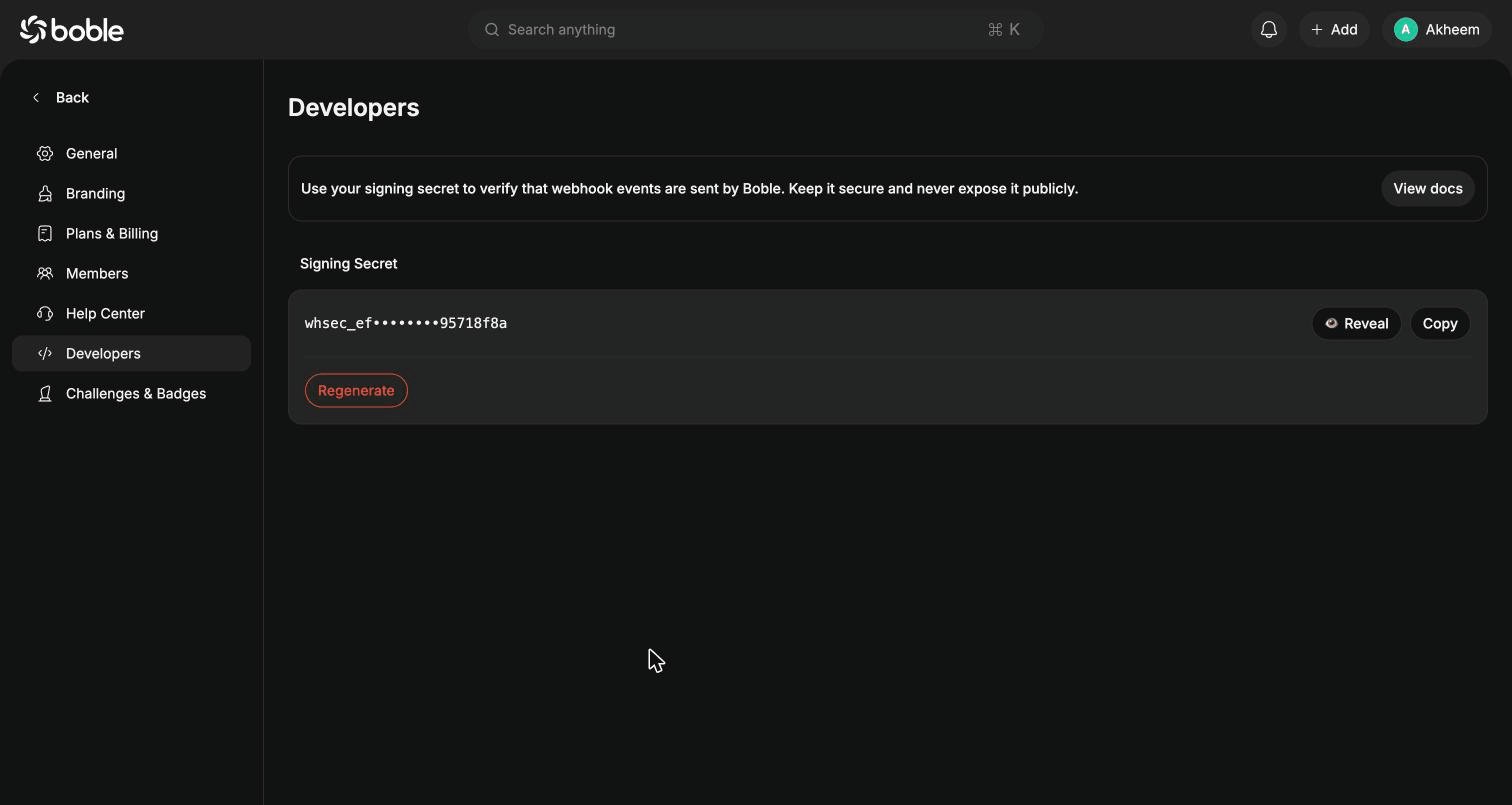Click the Signing Secret label
The height and width of the screenshot is (805, 1512).
348,263
